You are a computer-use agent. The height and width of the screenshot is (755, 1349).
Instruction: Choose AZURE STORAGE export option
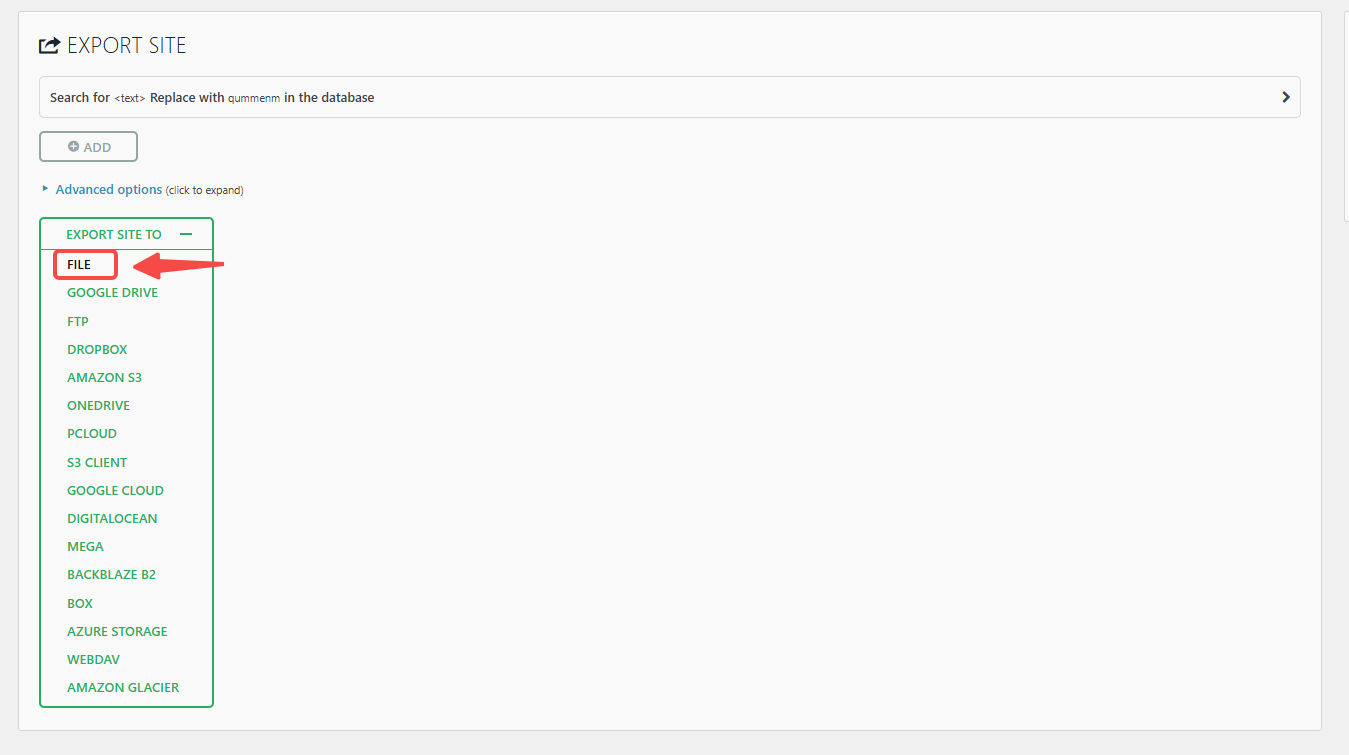[117, 631]
